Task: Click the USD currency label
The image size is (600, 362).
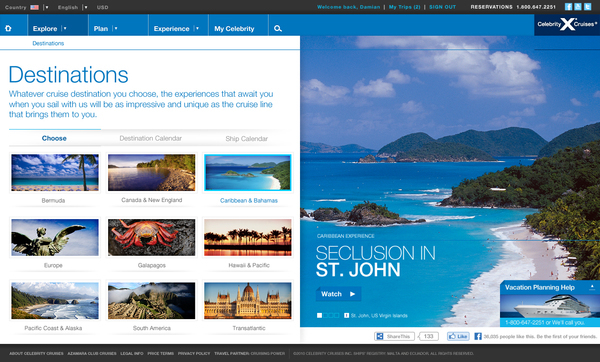Action: click(103, 7)
